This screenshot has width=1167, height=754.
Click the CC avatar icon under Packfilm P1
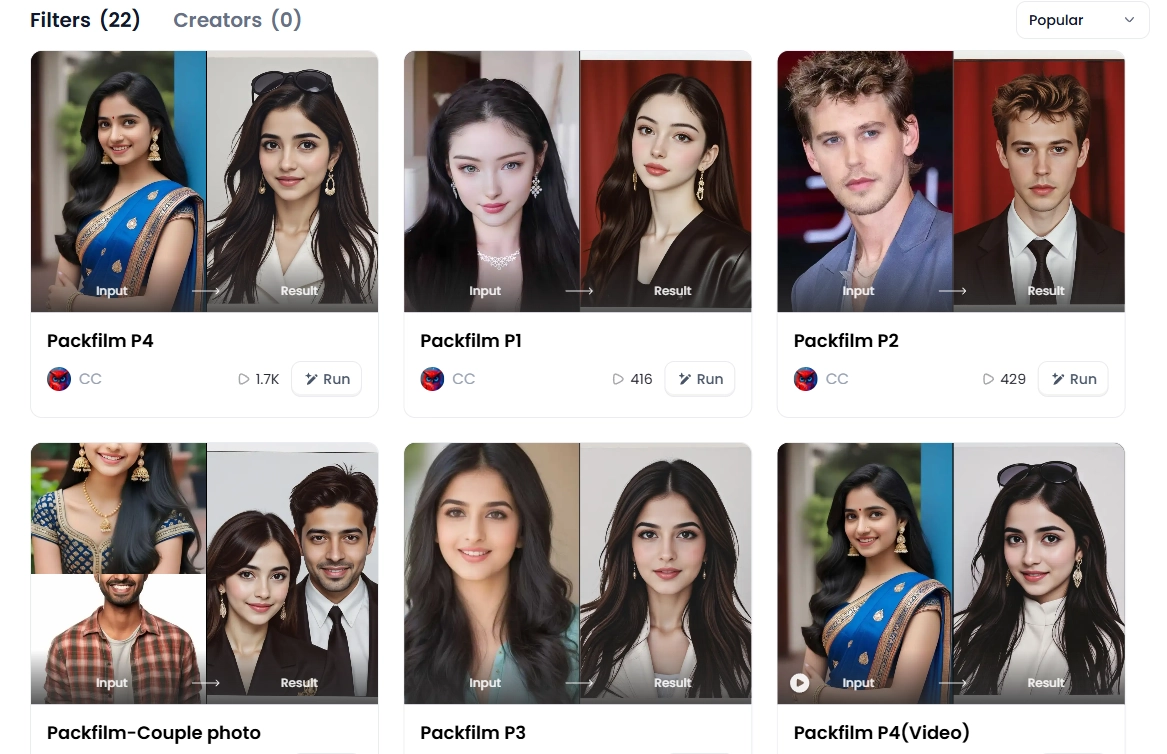click(x=432, y=379)
